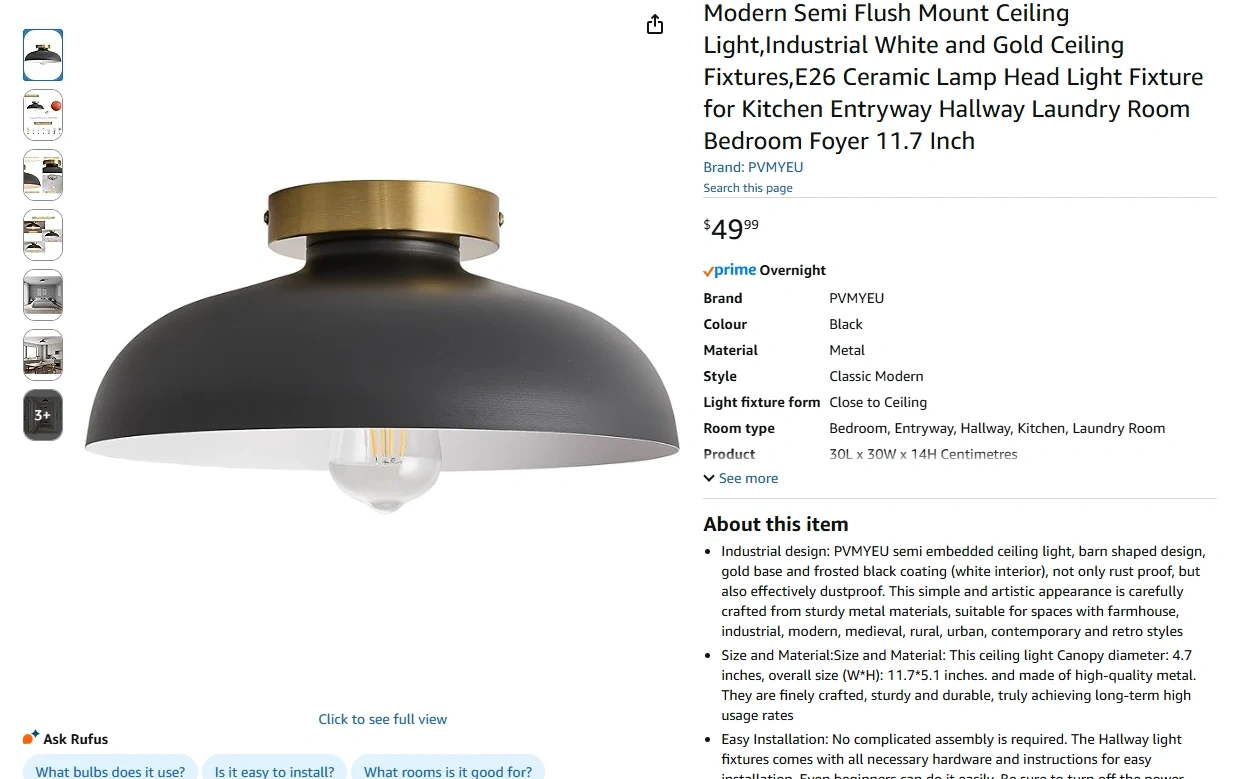Open the 3+ more images thumbnail
Viewport: 1233px width, 779px height.
tap(43, 415)
